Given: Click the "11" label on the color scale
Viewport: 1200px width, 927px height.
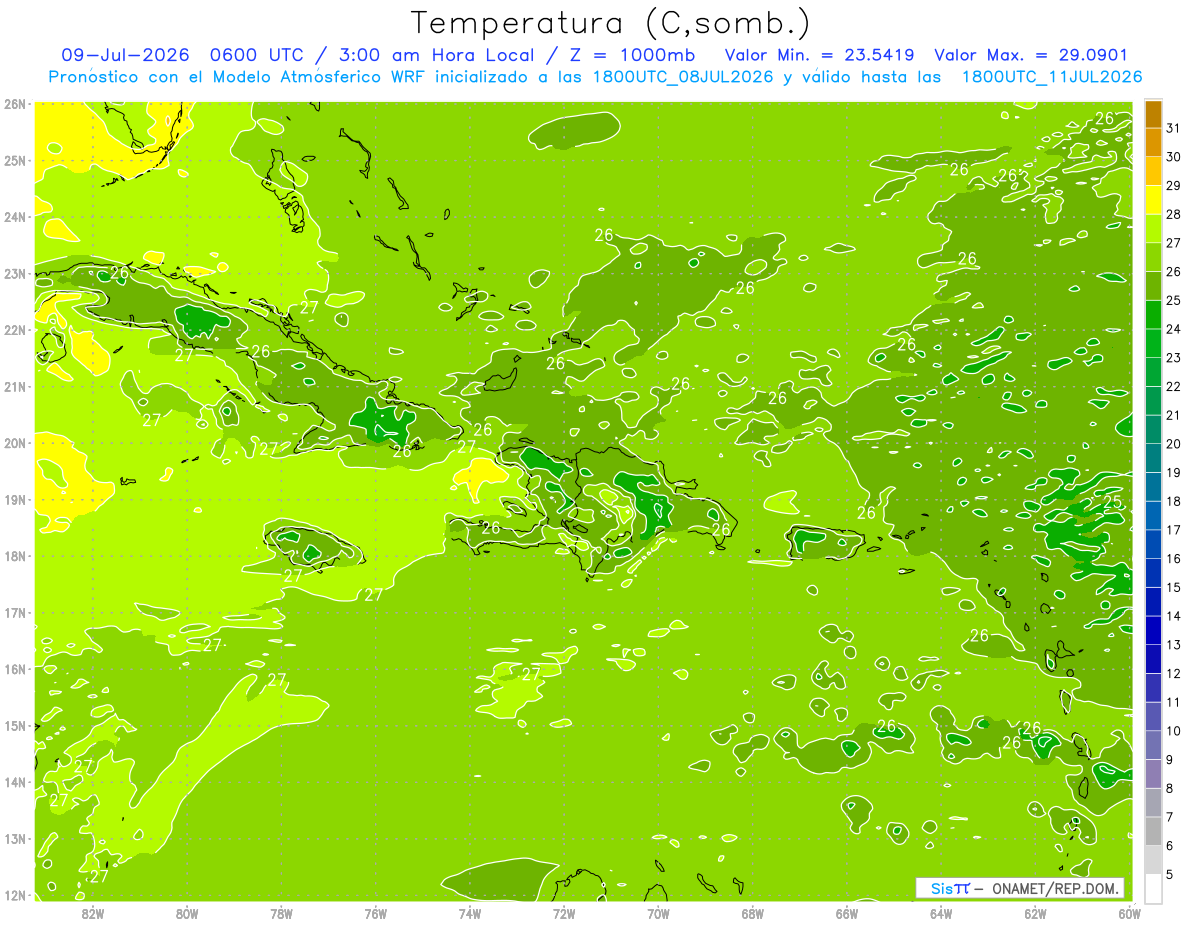Looking at the screenshot, I should [x=1173, y=702].
